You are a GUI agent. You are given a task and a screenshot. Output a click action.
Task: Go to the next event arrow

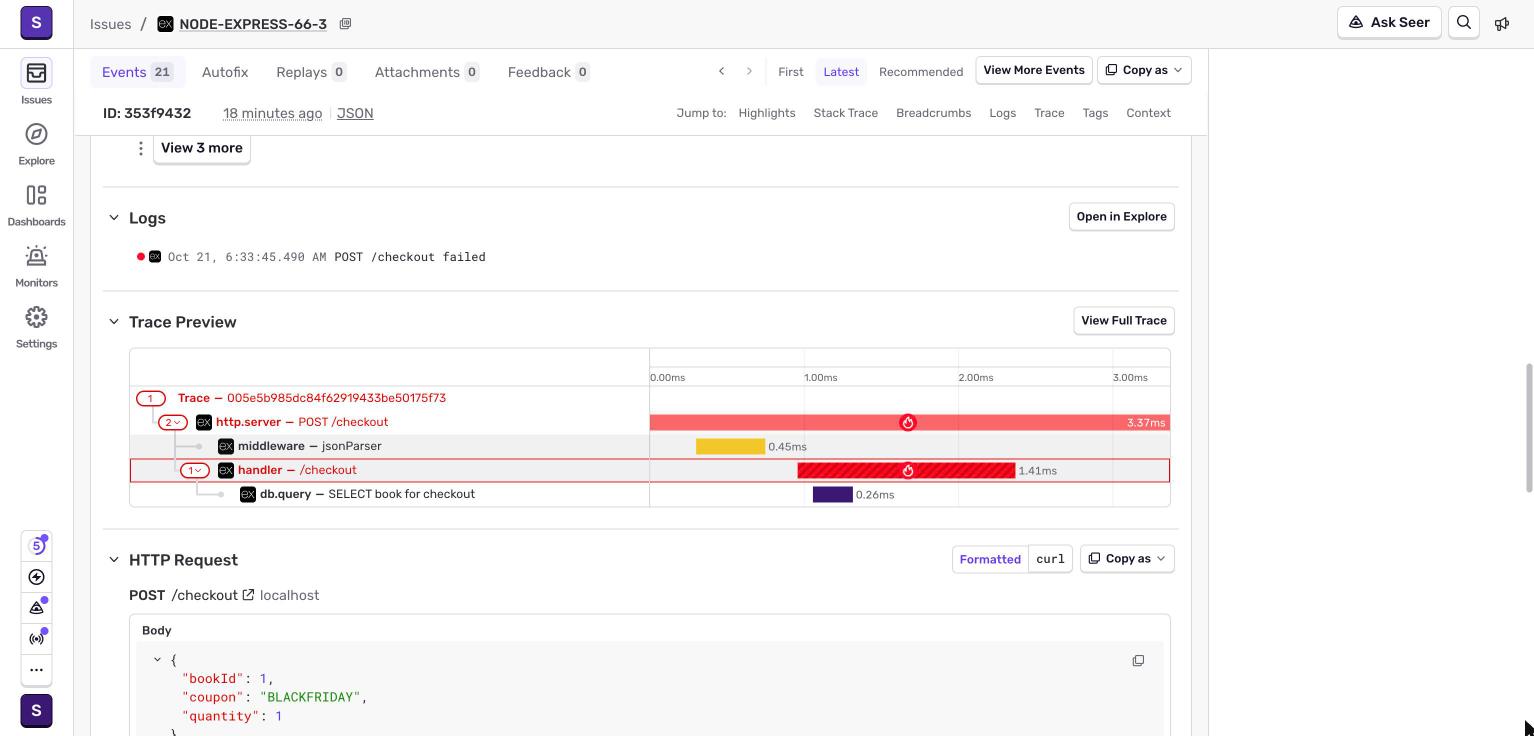click(749, 71)
